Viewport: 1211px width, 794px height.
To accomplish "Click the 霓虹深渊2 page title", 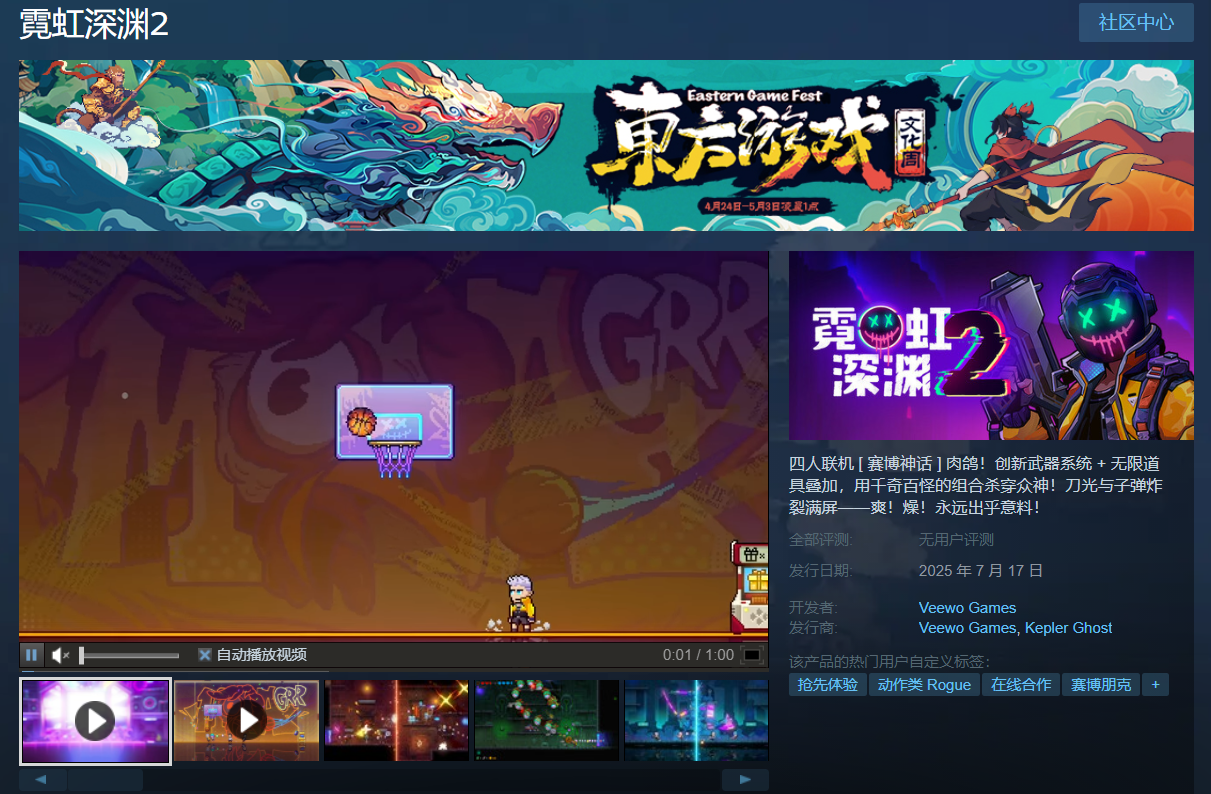I will click(x=94, y=25).
